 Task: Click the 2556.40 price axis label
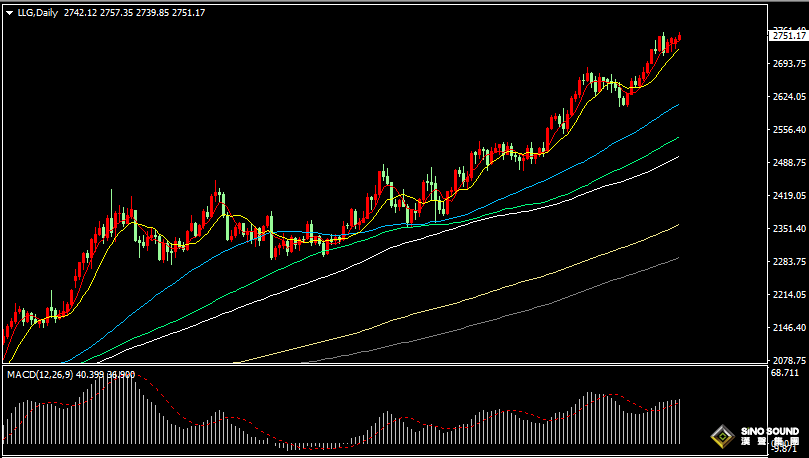tap(789, 129)
